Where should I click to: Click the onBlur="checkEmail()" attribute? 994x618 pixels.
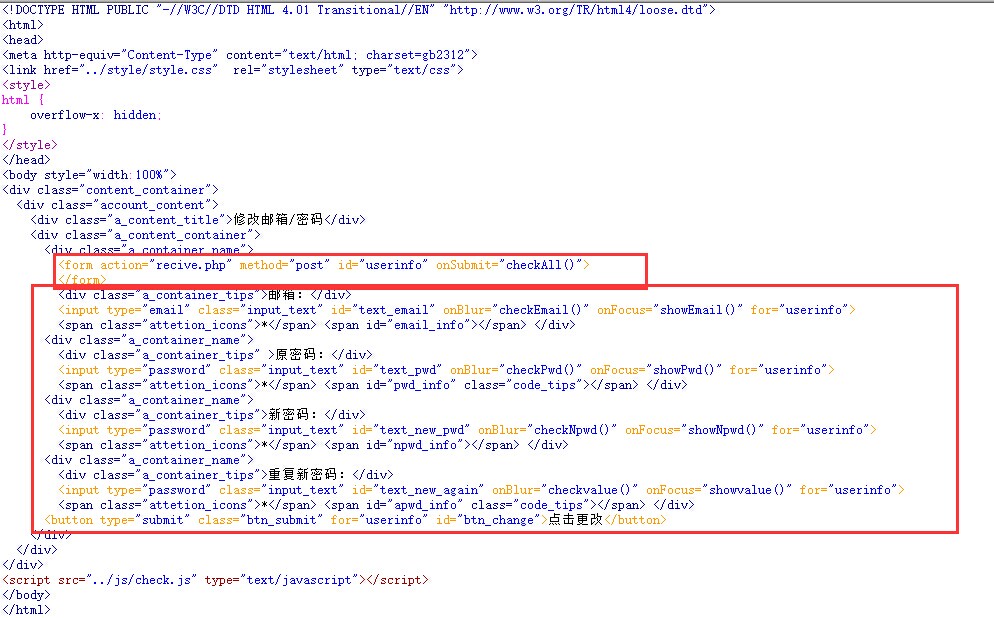[x=516, y=310]
